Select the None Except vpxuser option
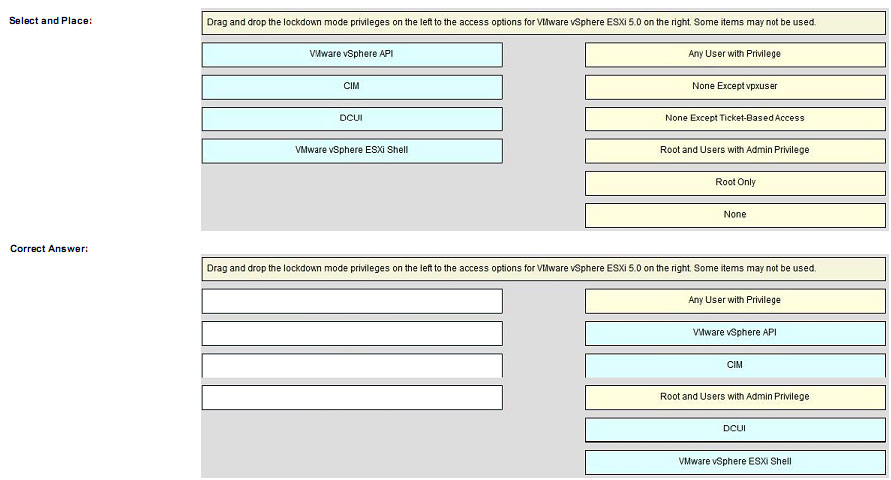The width and height of the screenshot is (891, 480). [x=735, y=87]
